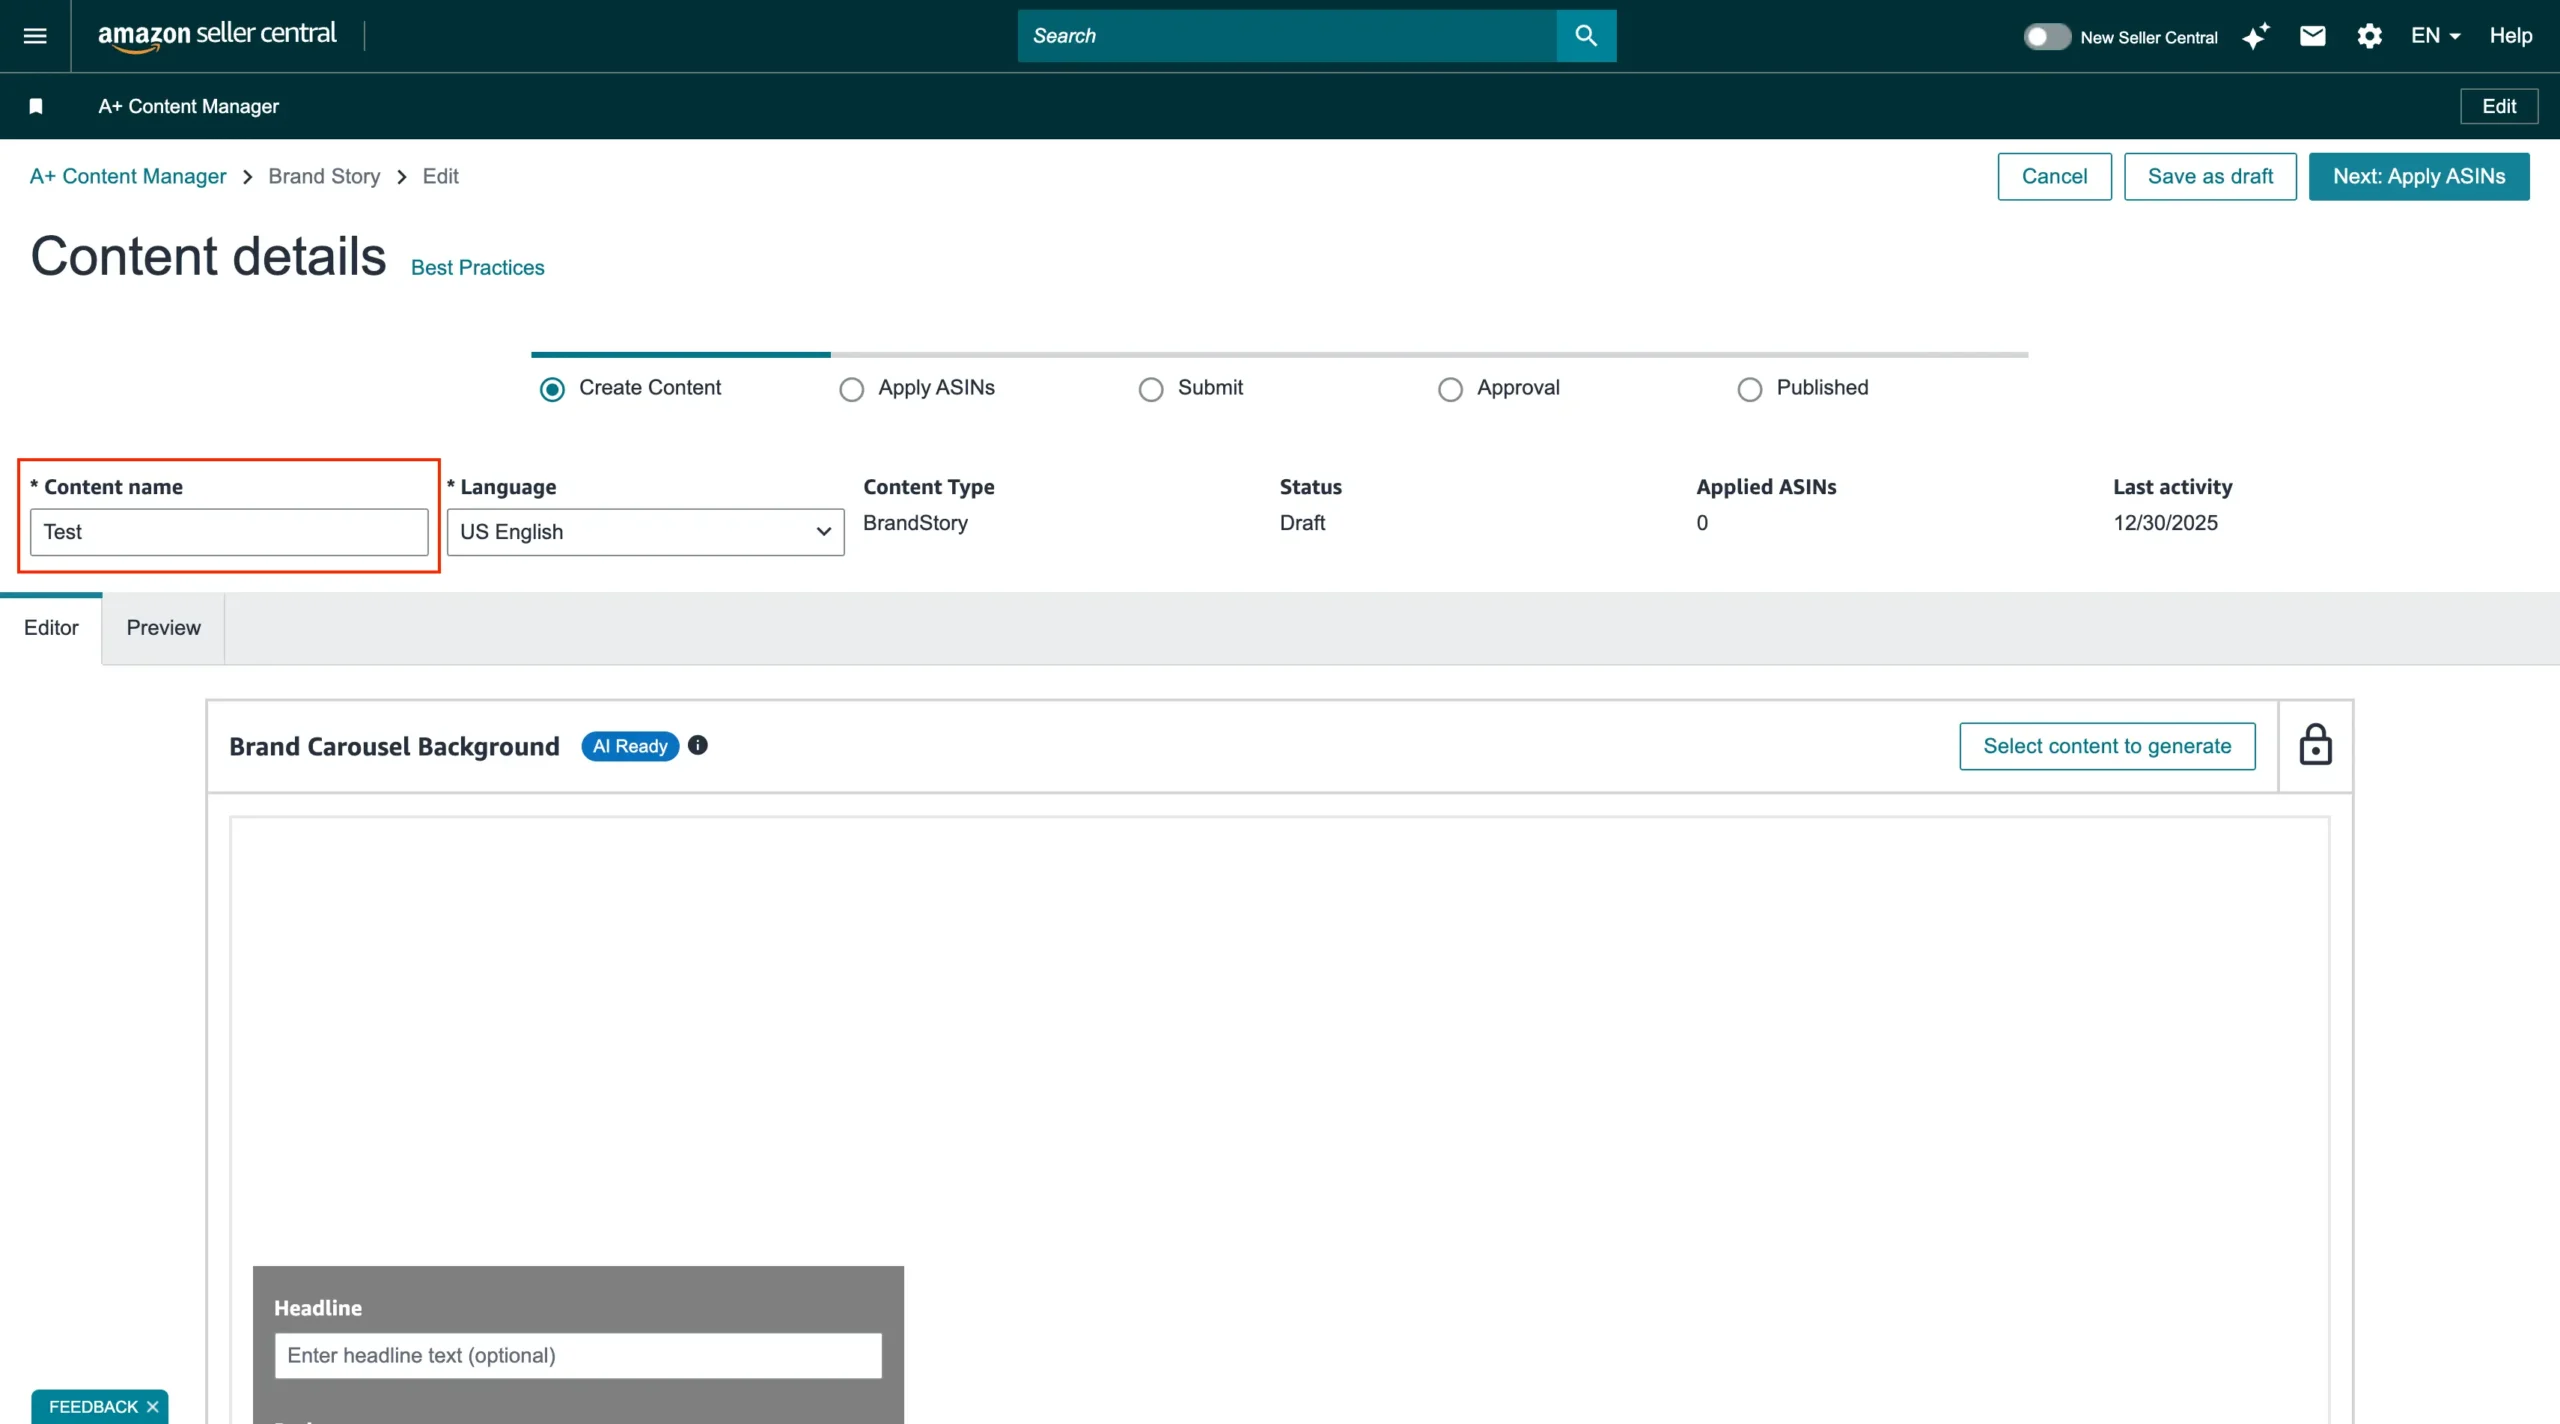Open the settings gear icon
2560x1424 pixels.
point(2369,37)
